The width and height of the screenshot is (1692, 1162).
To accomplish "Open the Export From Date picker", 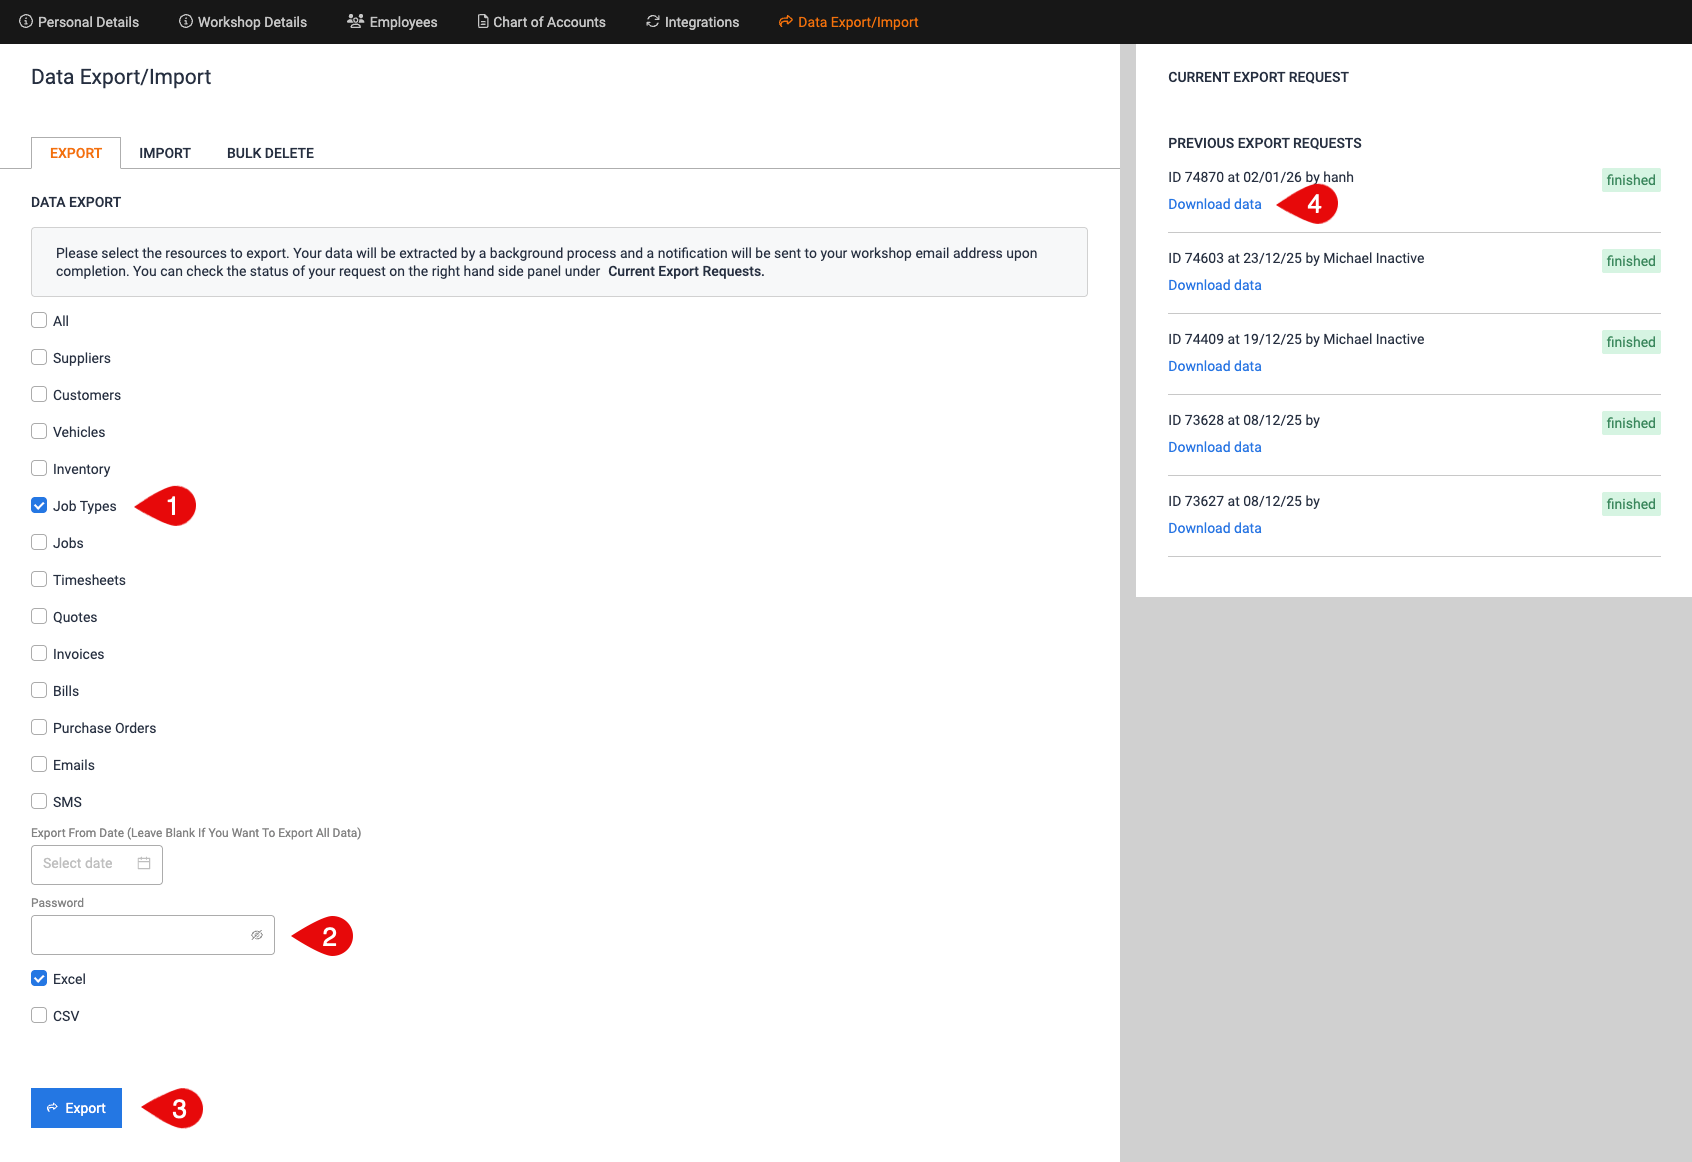I will [x=85, y=864].
